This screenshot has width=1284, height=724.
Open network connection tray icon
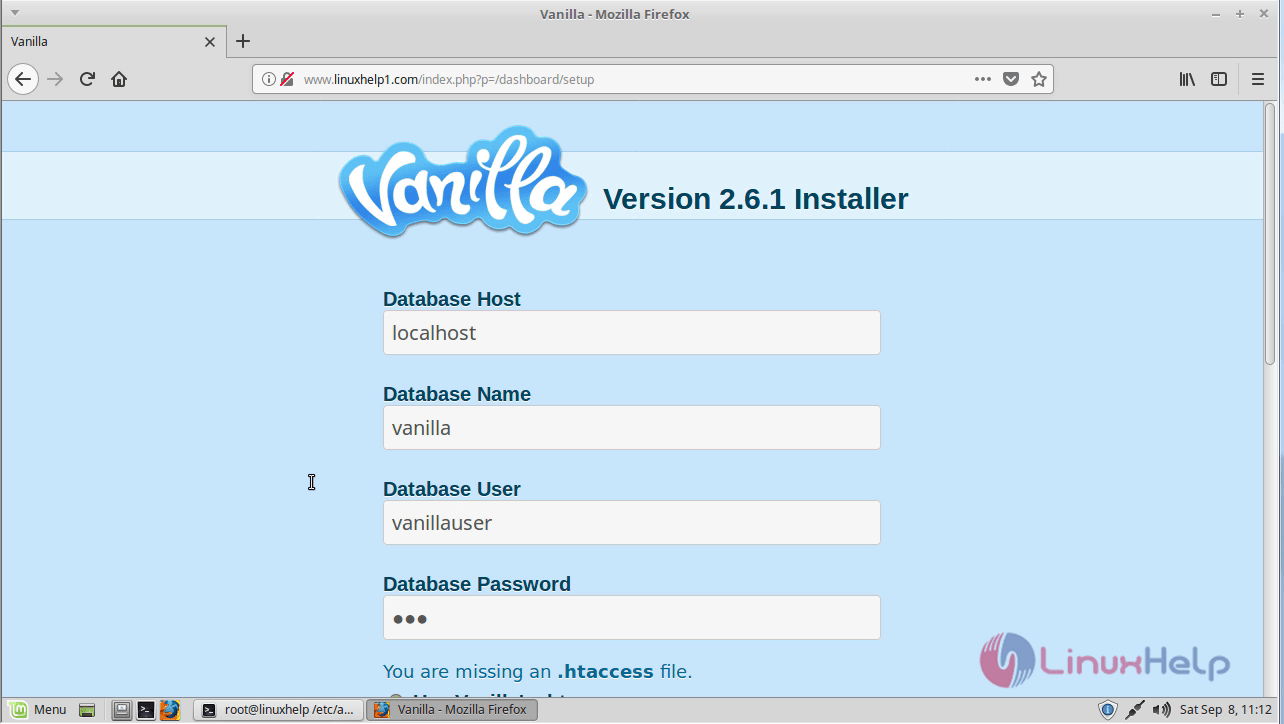tap(1134, 710)
